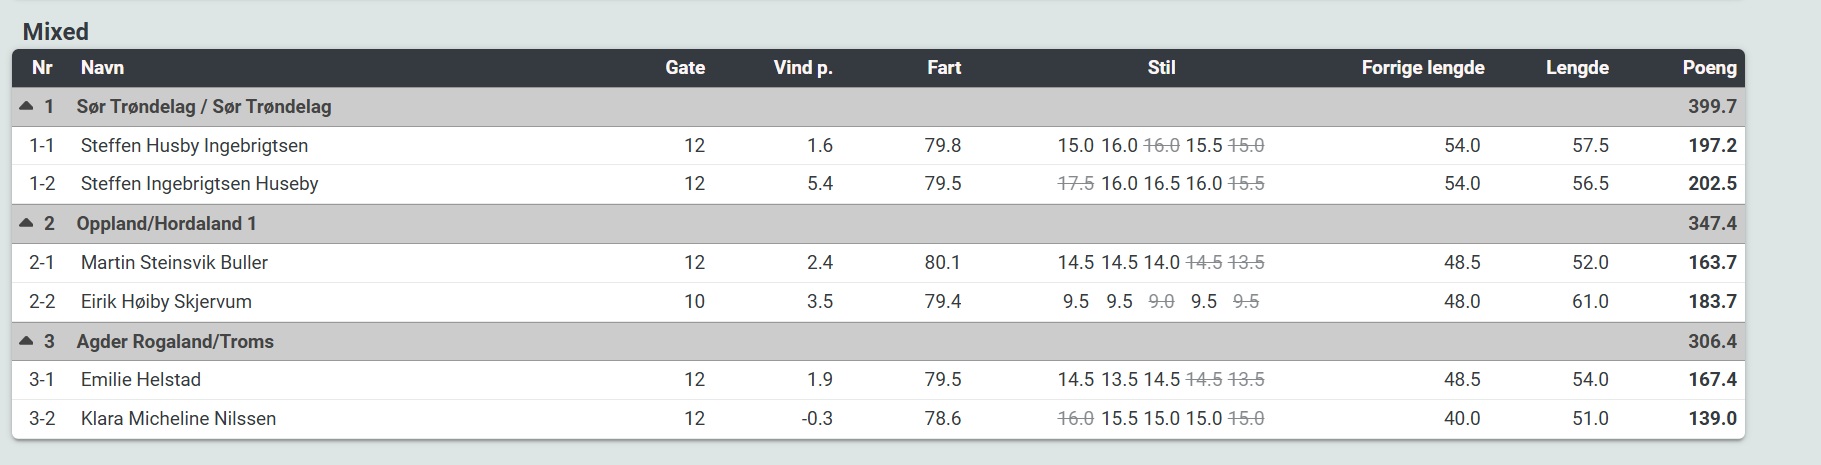This screenshot has width=1821, height=465.
Task: Click the Navn column header
Action: [x=102, y=68]
